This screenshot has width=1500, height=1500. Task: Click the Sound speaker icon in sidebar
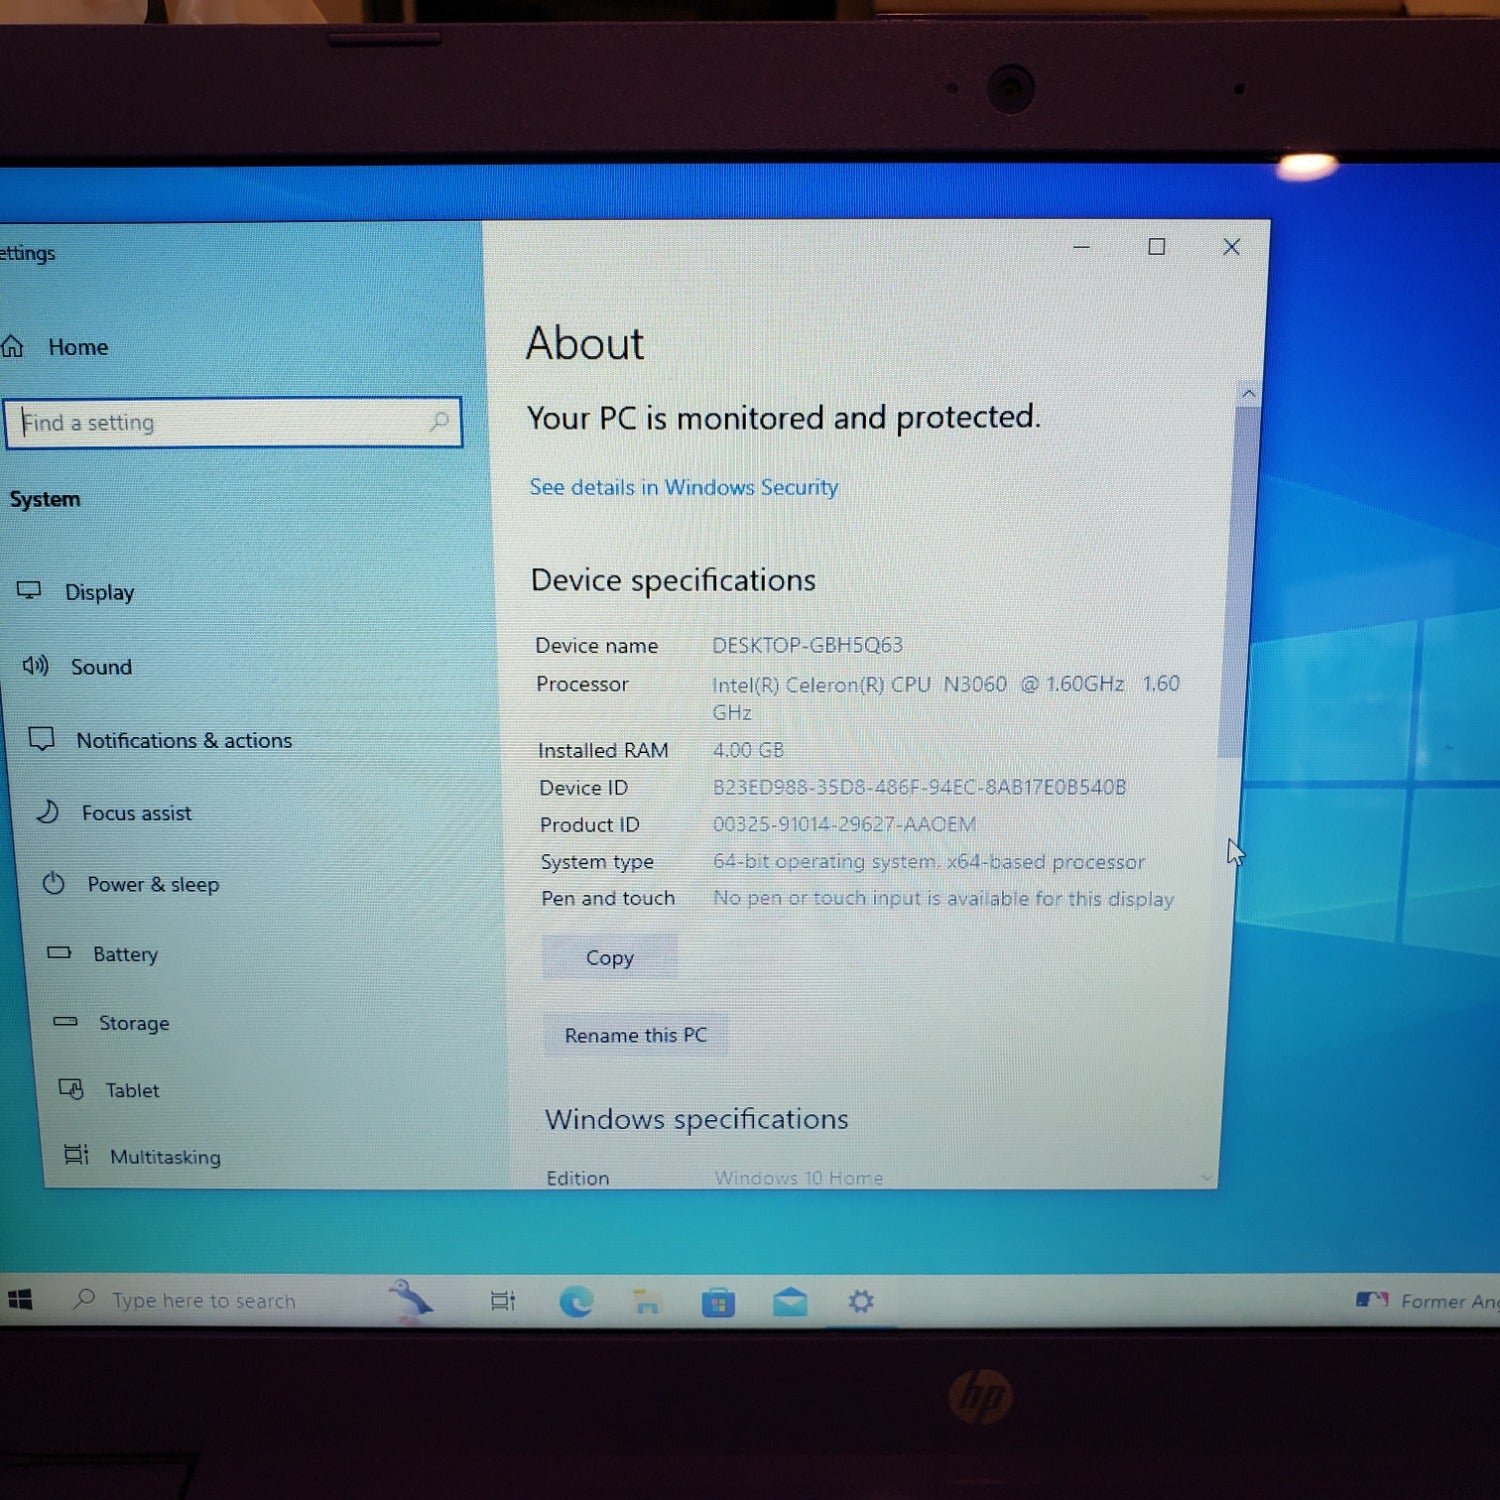pyautogui.click(x=35, y=665)
